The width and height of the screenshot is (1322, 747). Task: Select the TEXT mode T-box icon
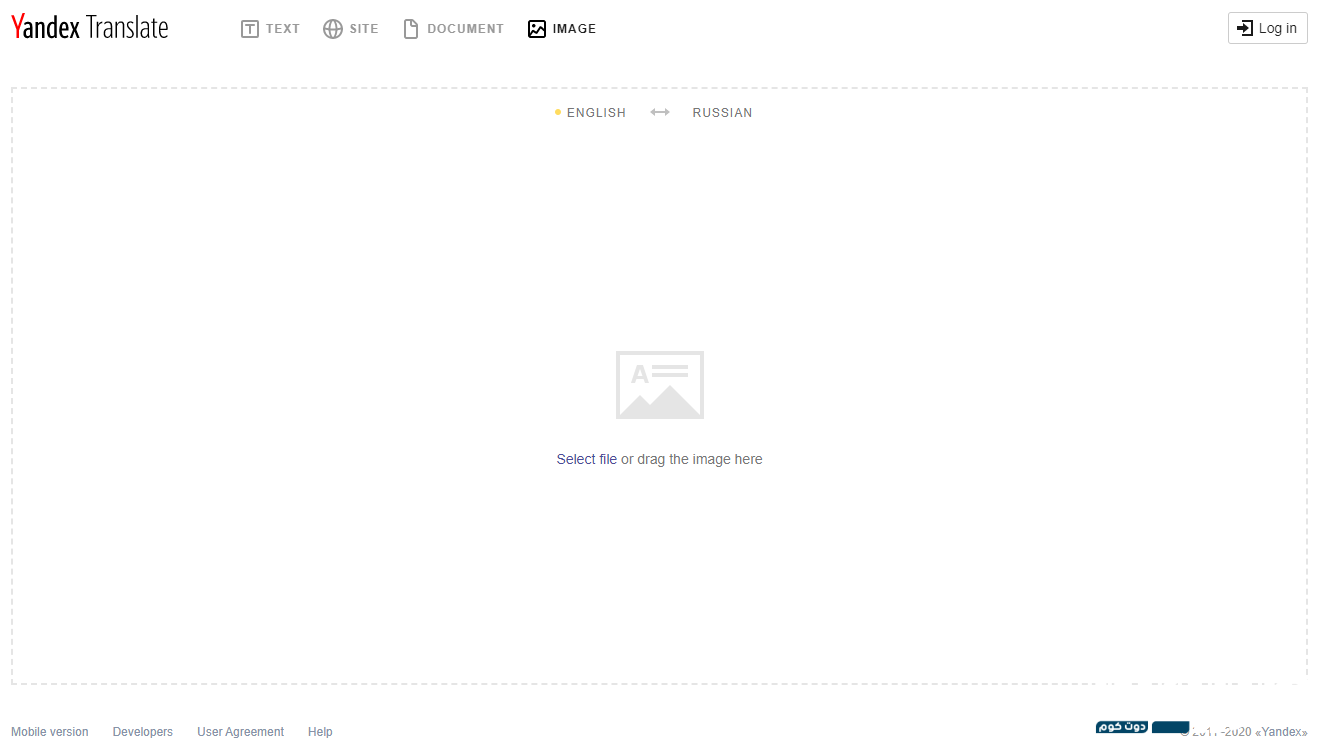pyautogui.click(x=250, y=29)
